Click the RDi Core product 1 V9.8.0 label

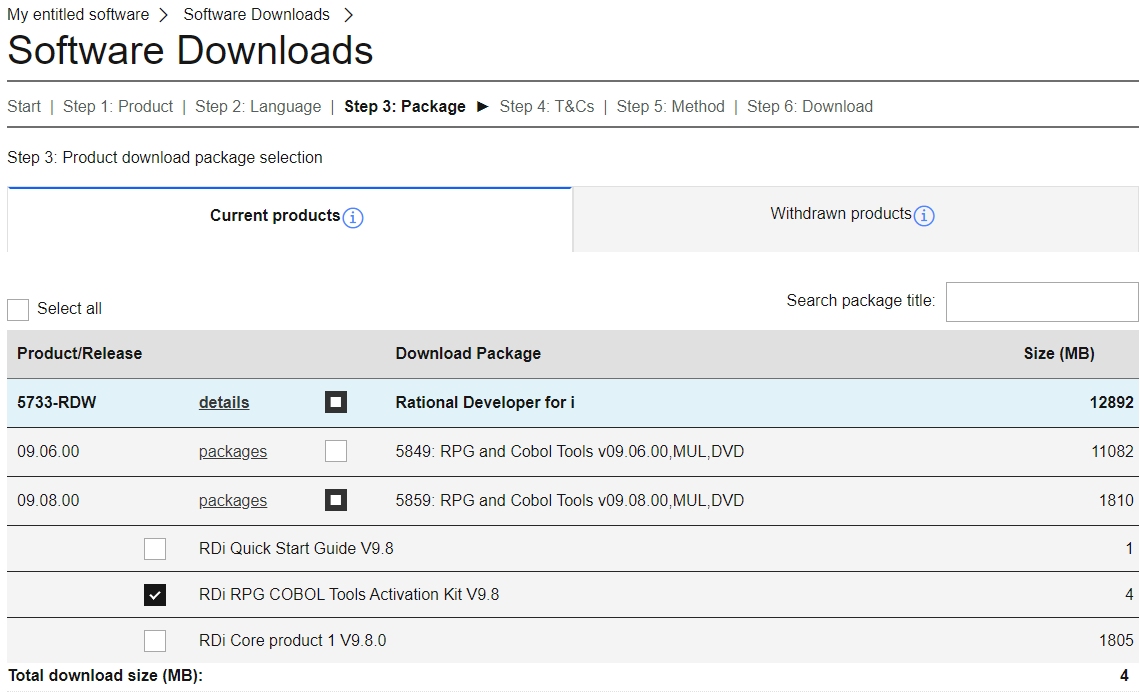(292, 640)
